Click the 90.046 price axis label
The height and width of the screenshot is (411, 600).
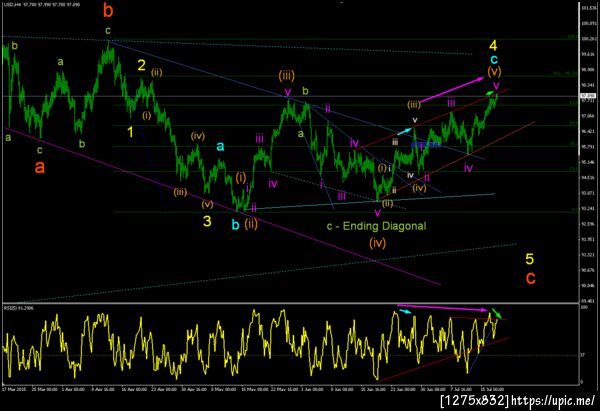tap(587, 285)
